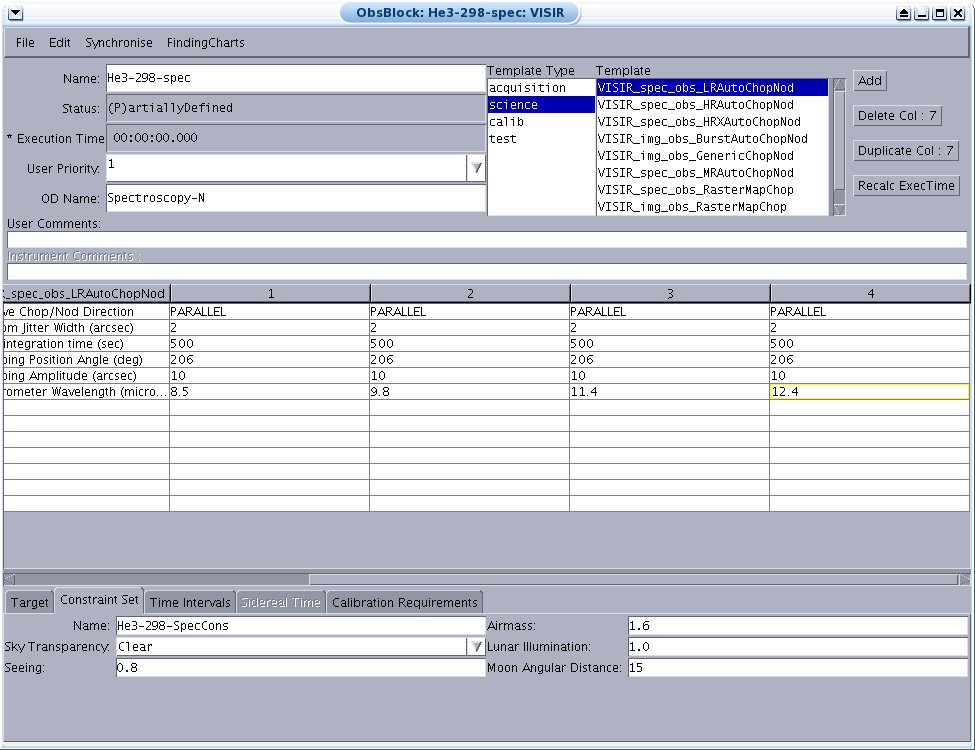Click the template list vertical scrollbar
The image size is (975, 750).
pyautogui.click(x=839, y=141)
